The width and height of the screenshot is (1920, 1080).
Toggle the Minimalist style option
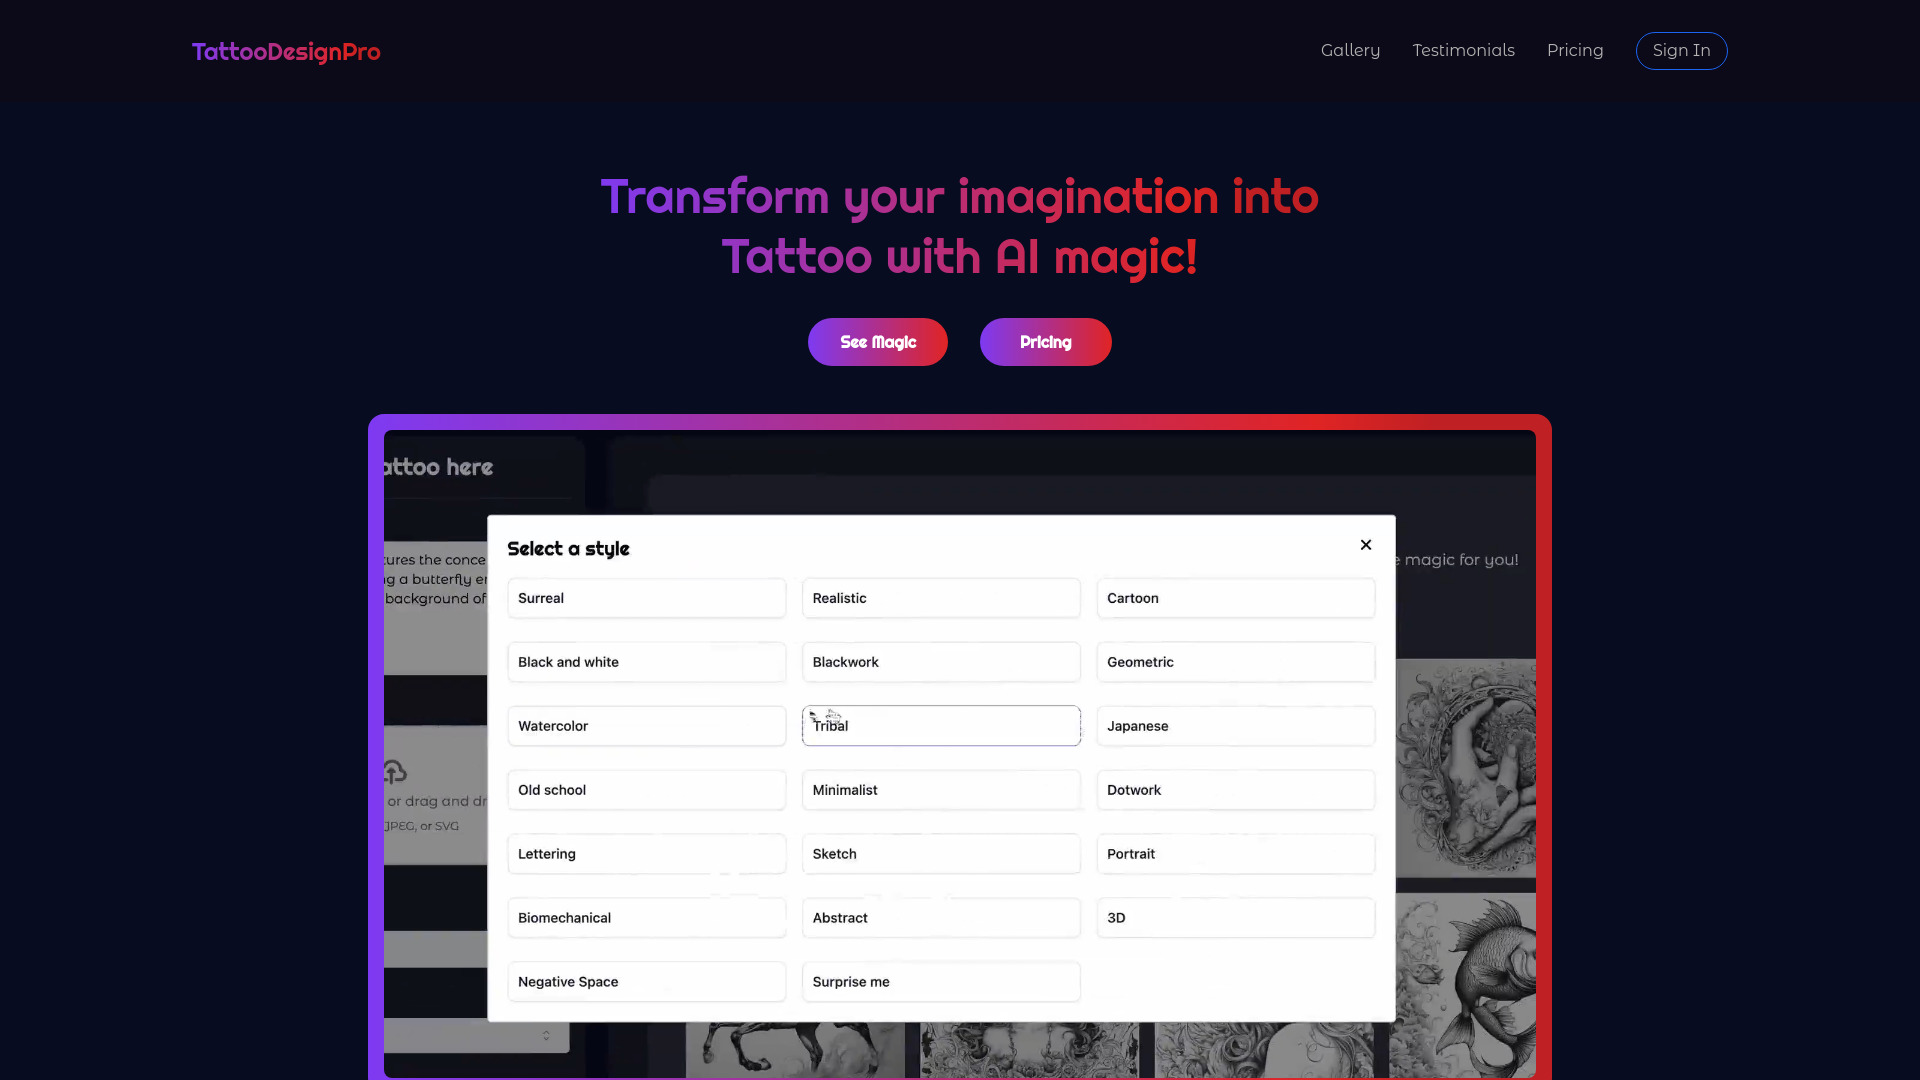click(940, 789)
